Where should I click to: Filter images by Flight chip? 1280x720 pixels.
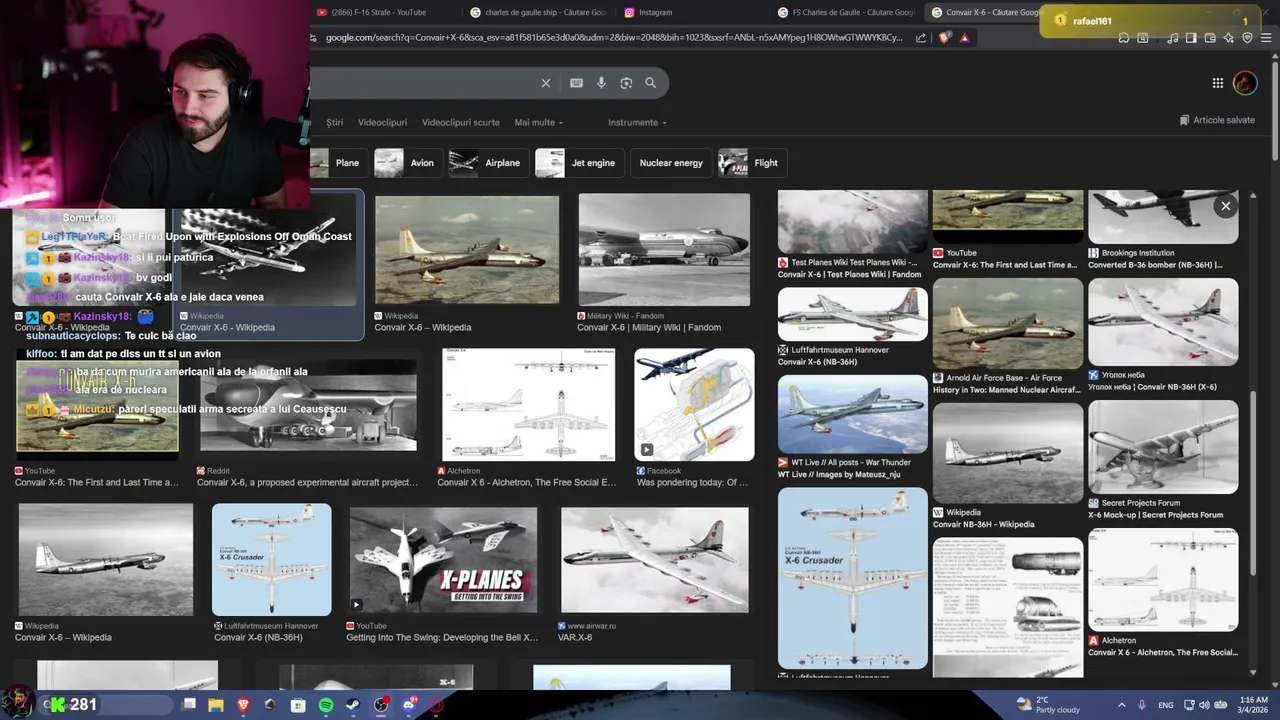[752, 163]
